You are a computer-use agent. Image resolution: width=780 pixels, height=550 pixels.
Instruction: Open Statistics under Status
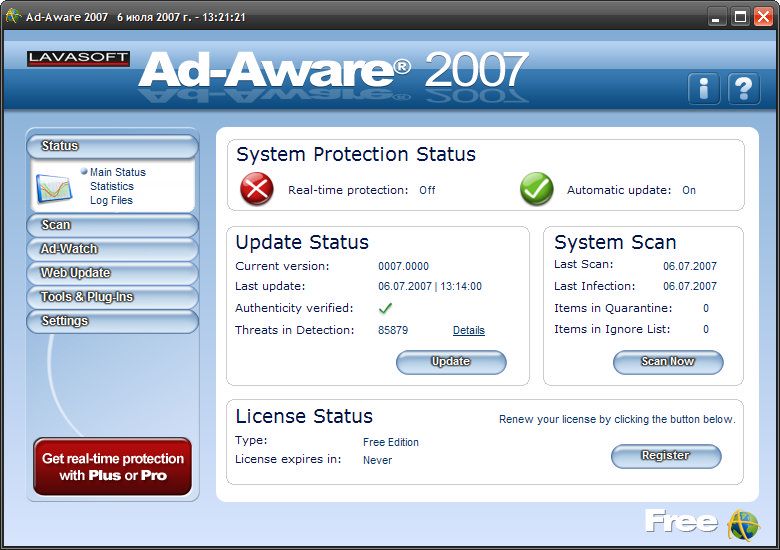point(111,186)
